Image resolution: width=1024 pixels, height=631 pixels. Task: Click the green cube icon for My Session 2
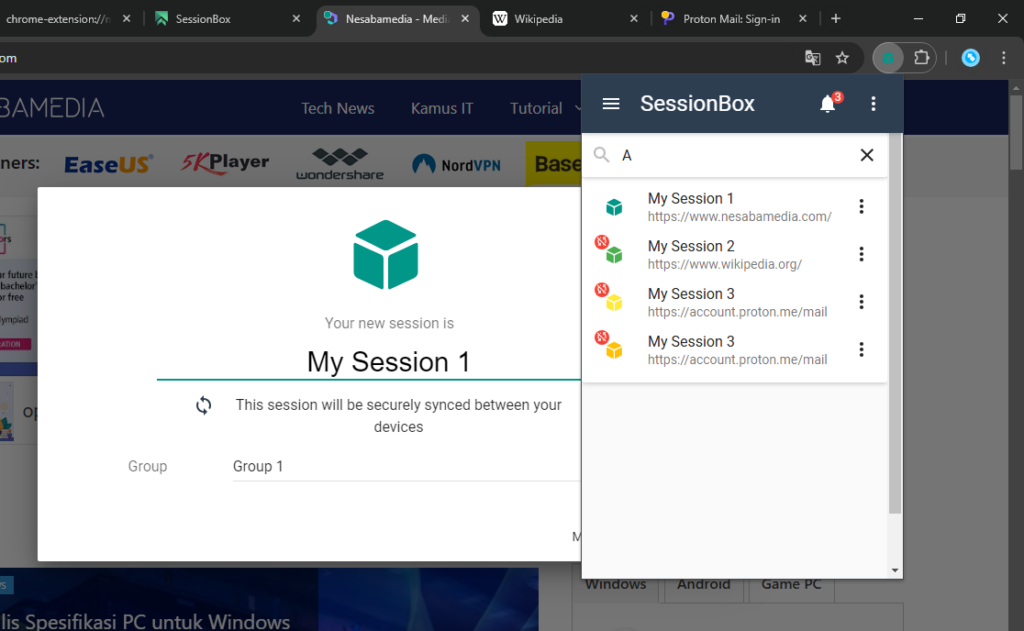pos(614,254)
